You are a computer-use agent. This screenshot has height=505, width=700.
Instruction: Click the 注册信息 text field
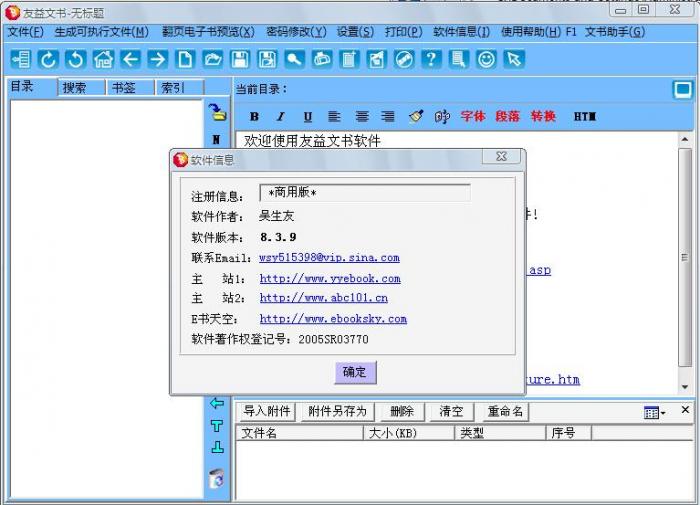(364, 193)
